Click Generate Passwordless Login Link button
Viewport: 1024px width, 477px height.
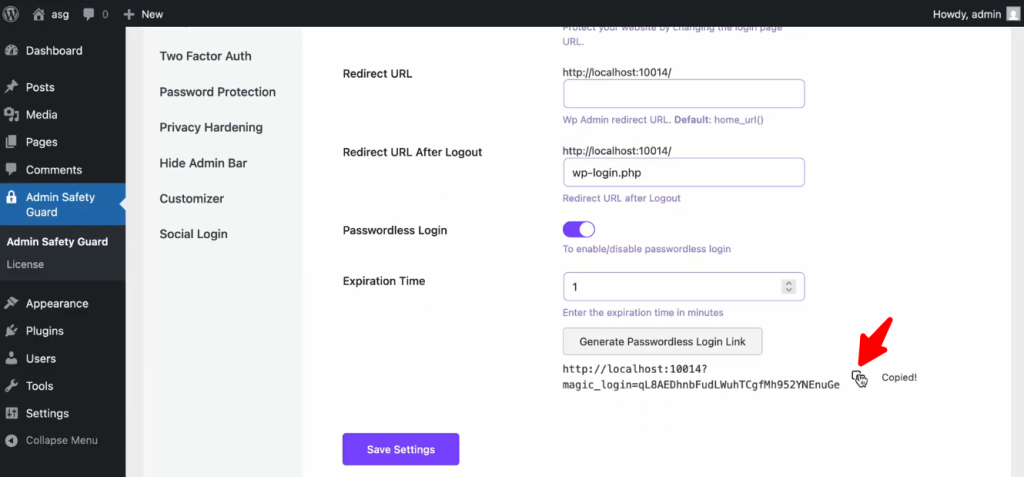click(x=662, y=341)
